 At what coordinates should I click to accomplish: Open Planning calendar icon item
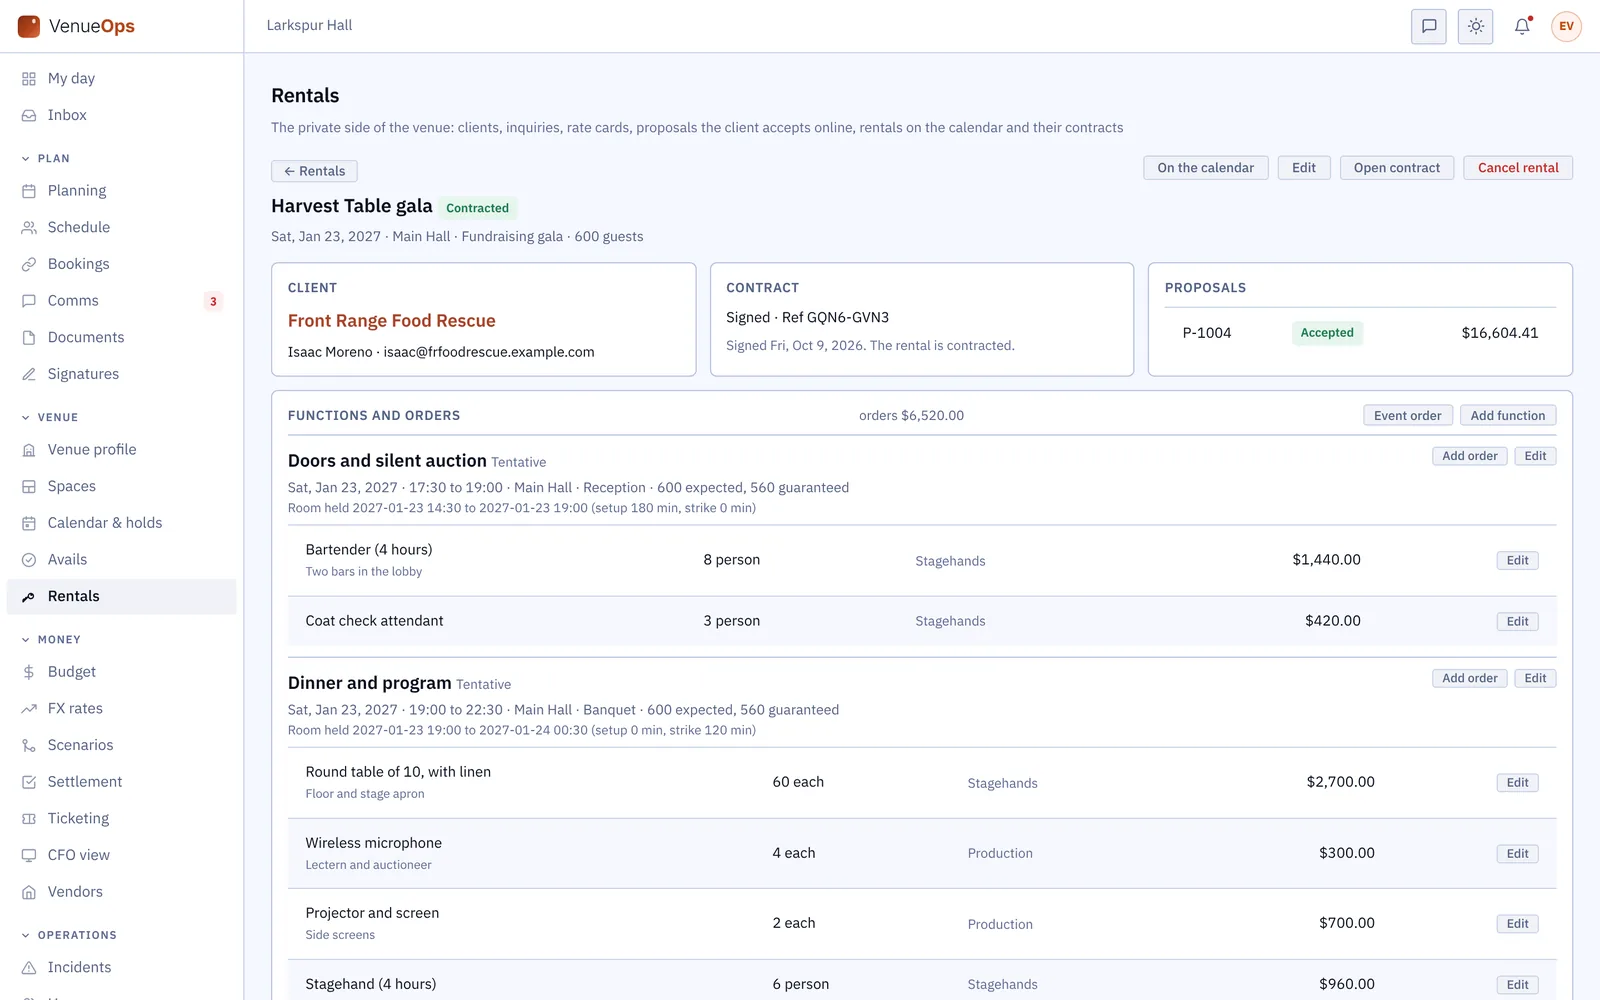pos(121,190)
